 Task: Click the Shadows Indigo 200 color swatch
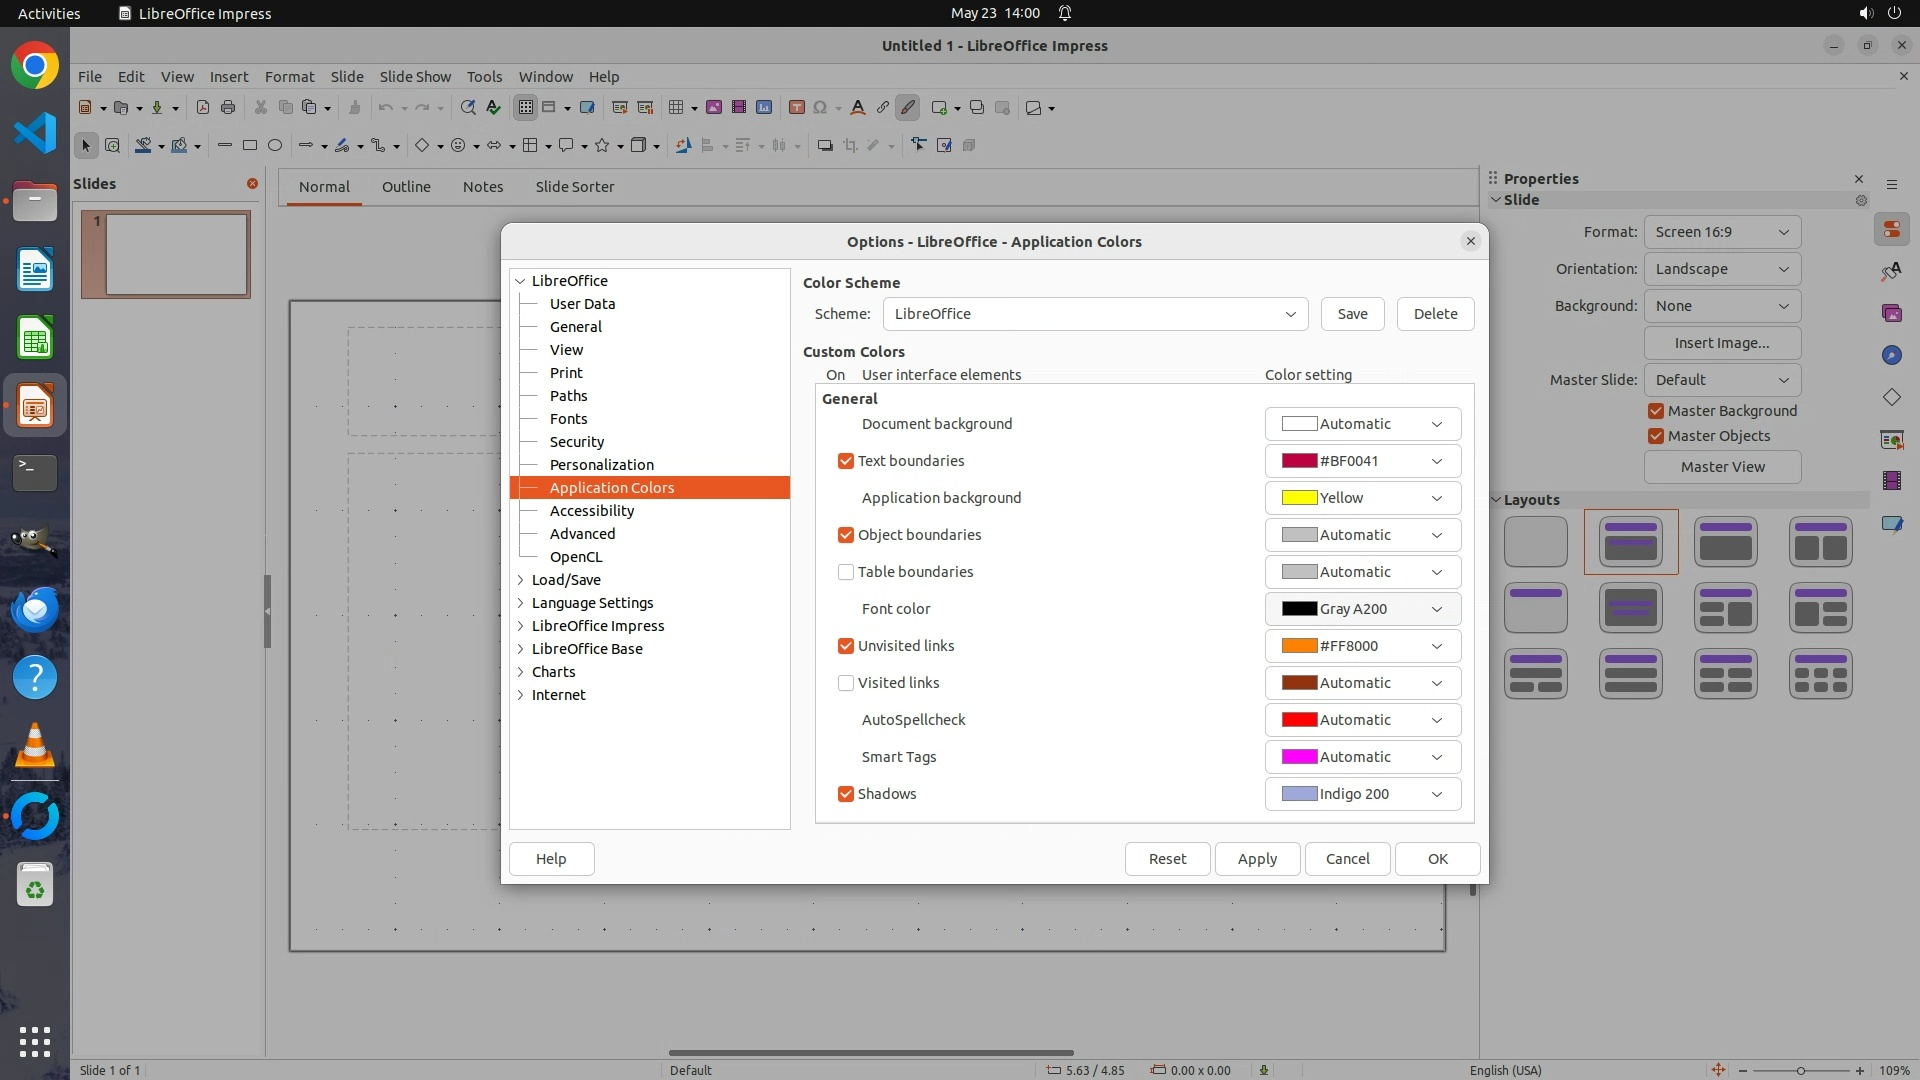click(x=1299, y=794)
